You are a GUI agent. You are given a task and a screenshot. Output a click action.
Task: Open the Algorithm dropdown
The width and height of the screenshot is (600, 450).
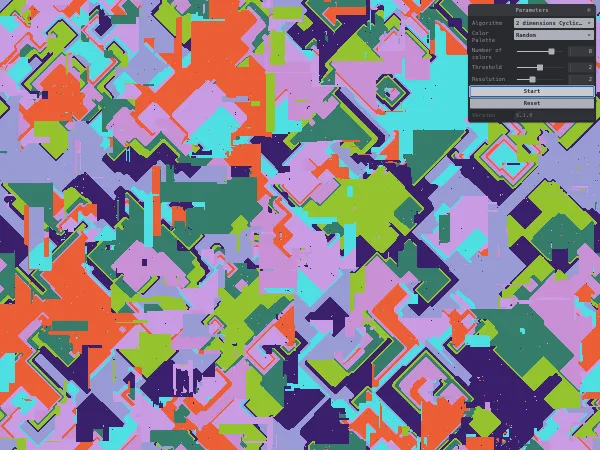(554, 23)
